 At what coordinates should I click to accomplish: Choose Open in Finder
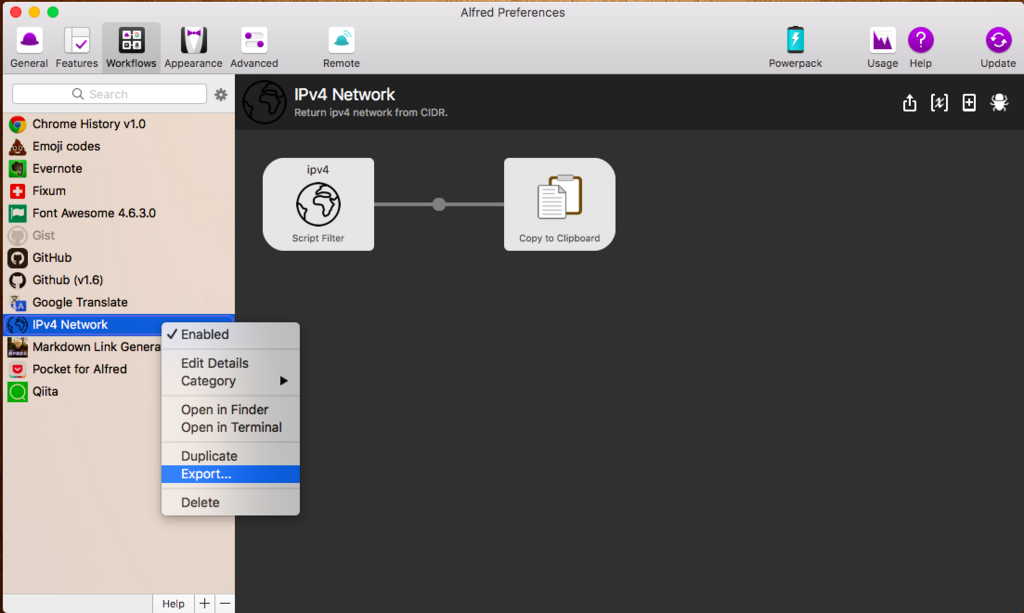[231, 409]
